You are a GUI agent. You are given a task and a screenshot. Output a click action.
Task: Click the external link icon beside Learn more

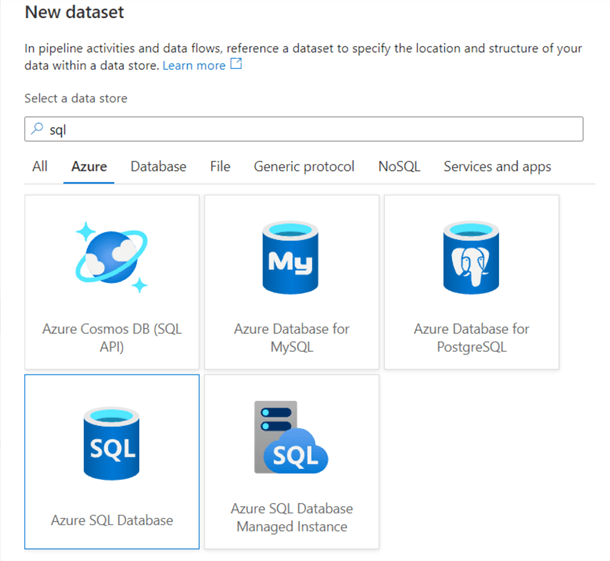click(x=236, y=63)
